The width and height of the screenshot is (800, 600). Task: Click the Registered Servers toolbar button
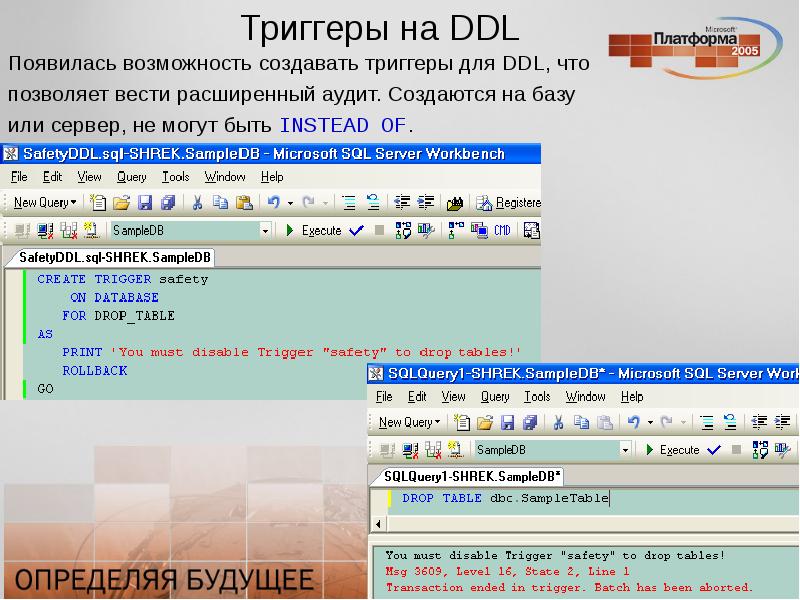508,203
